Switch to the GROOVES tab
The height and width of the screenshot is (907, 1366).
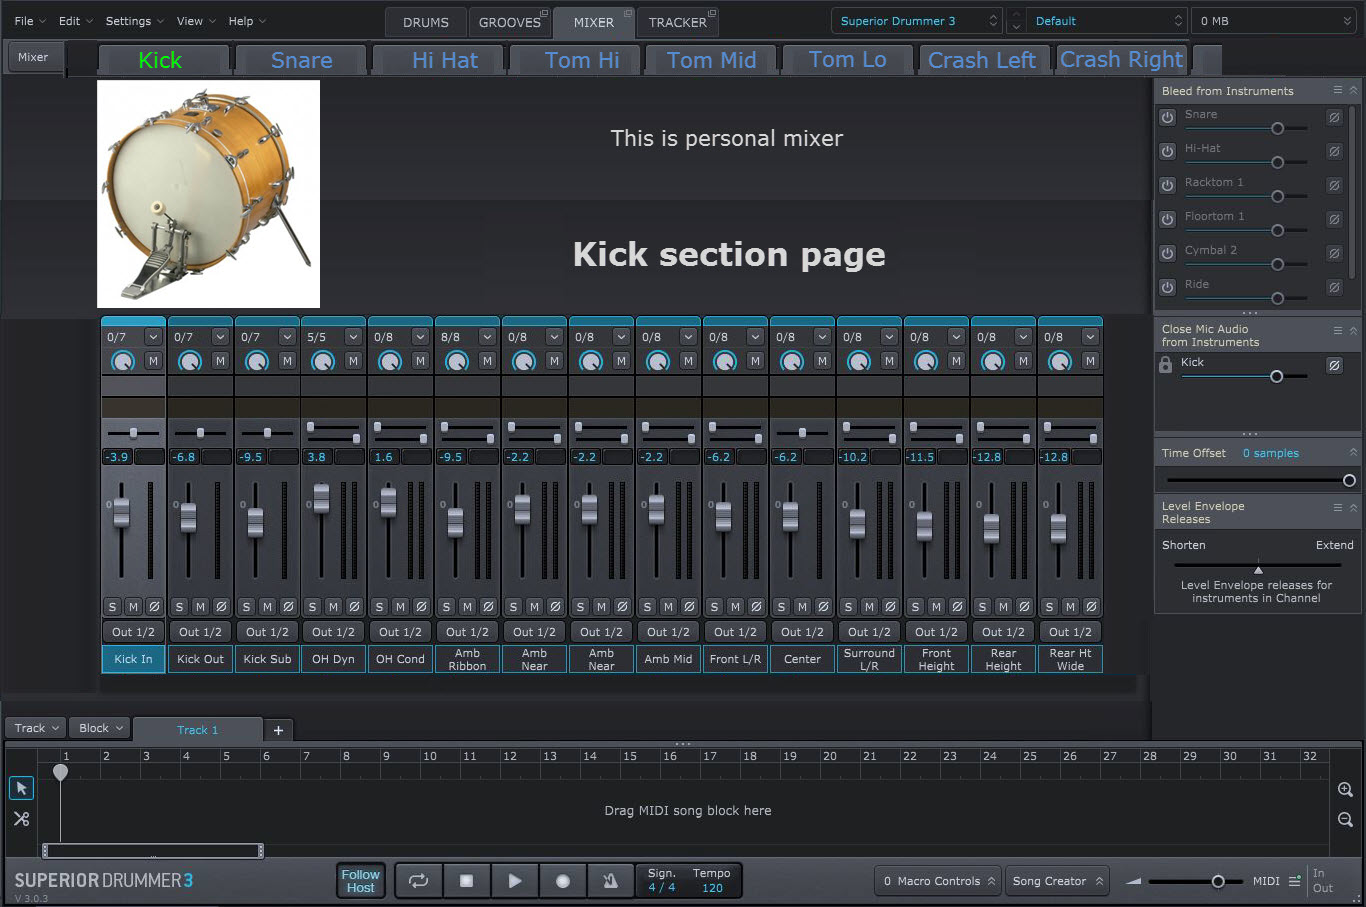click(509, 22)
